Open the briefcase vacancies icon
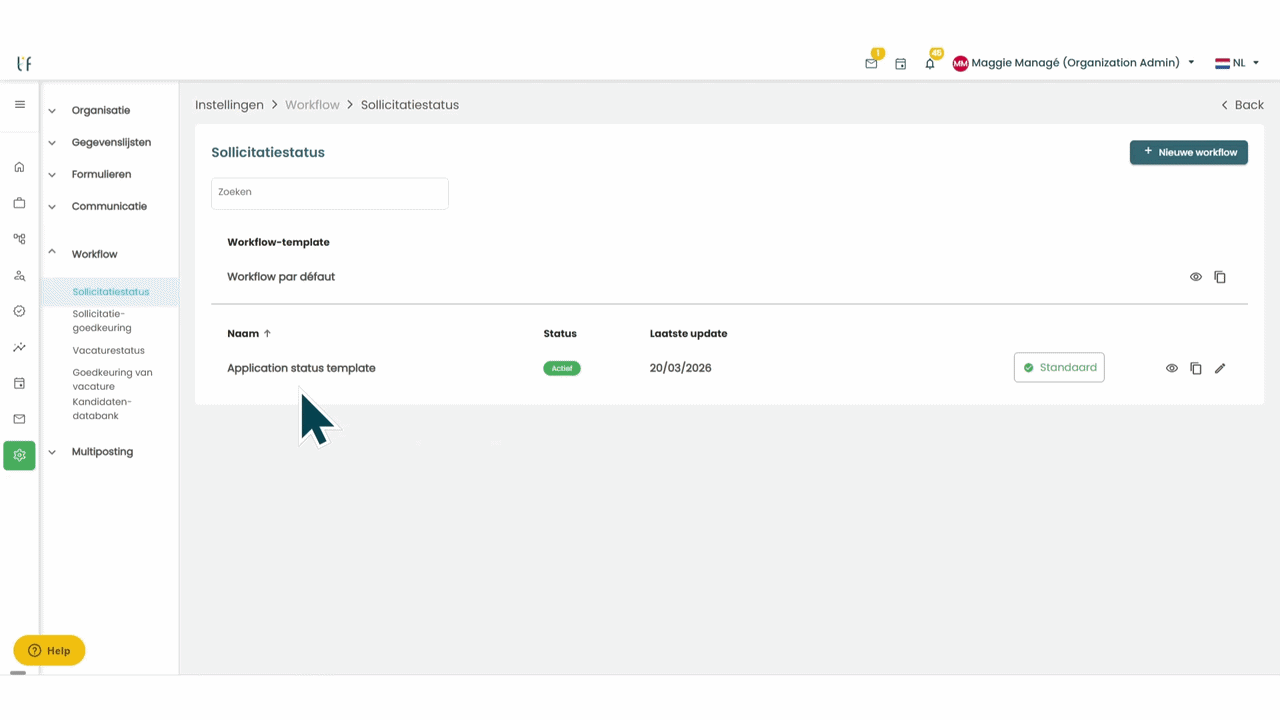 [19, 203]
